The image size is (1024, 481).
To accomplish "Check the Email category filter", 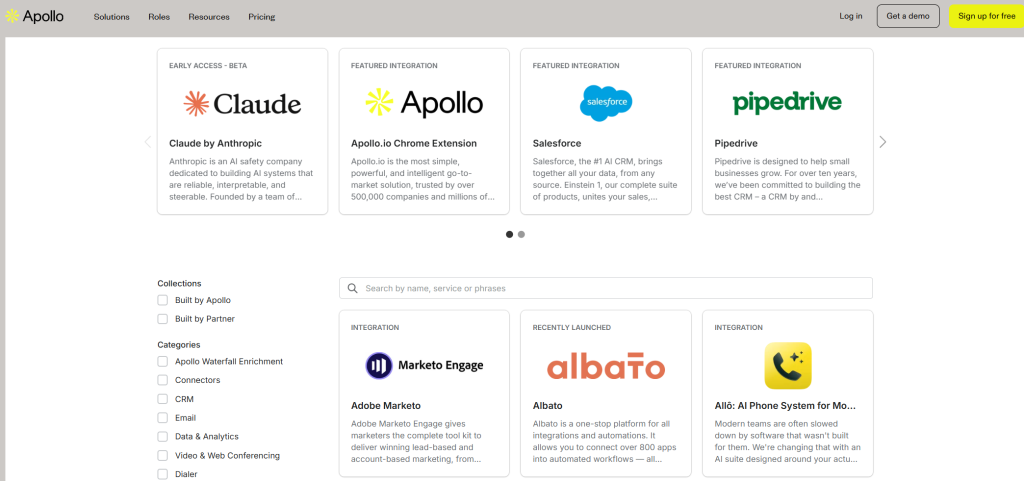I will point(163,418).
